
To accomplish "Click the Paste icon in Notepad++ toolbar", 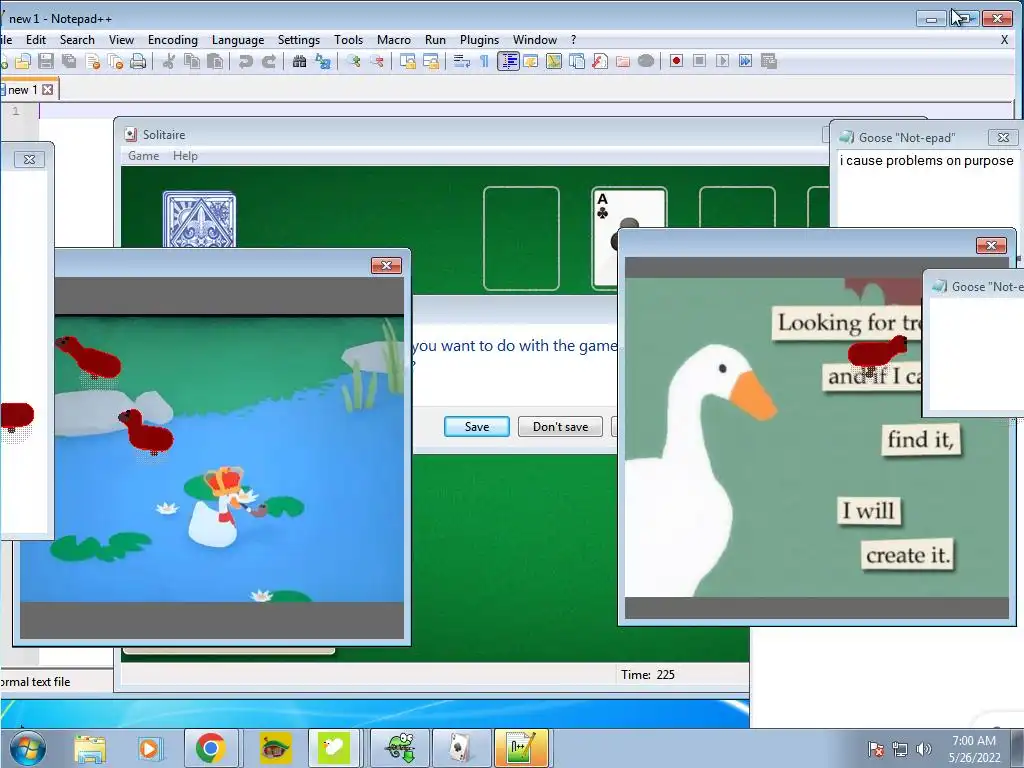I will (x=214, y=61).
